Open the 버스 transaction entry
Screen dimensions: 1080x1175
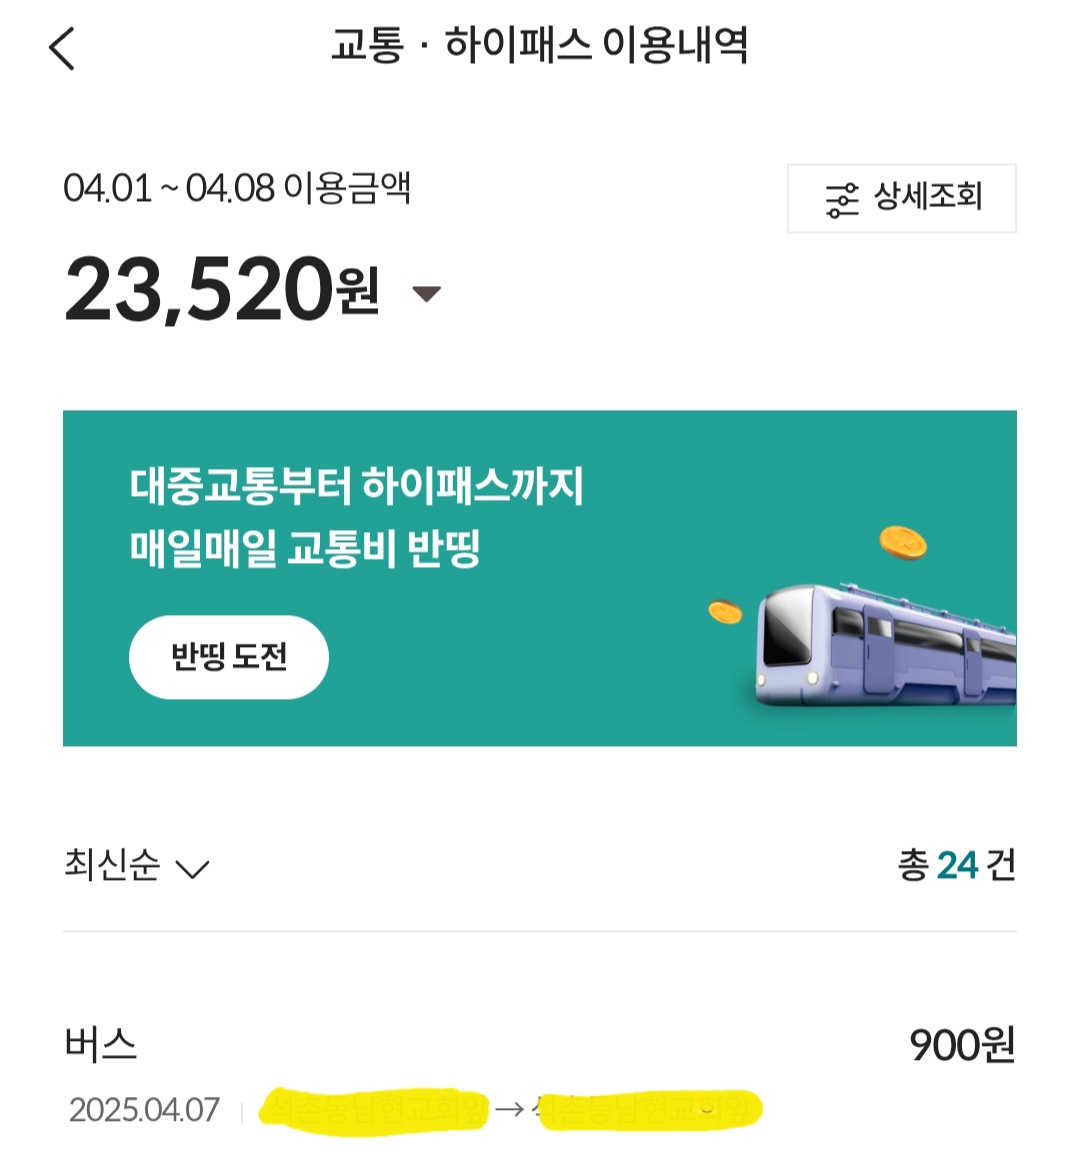[x=101, y=1044]
